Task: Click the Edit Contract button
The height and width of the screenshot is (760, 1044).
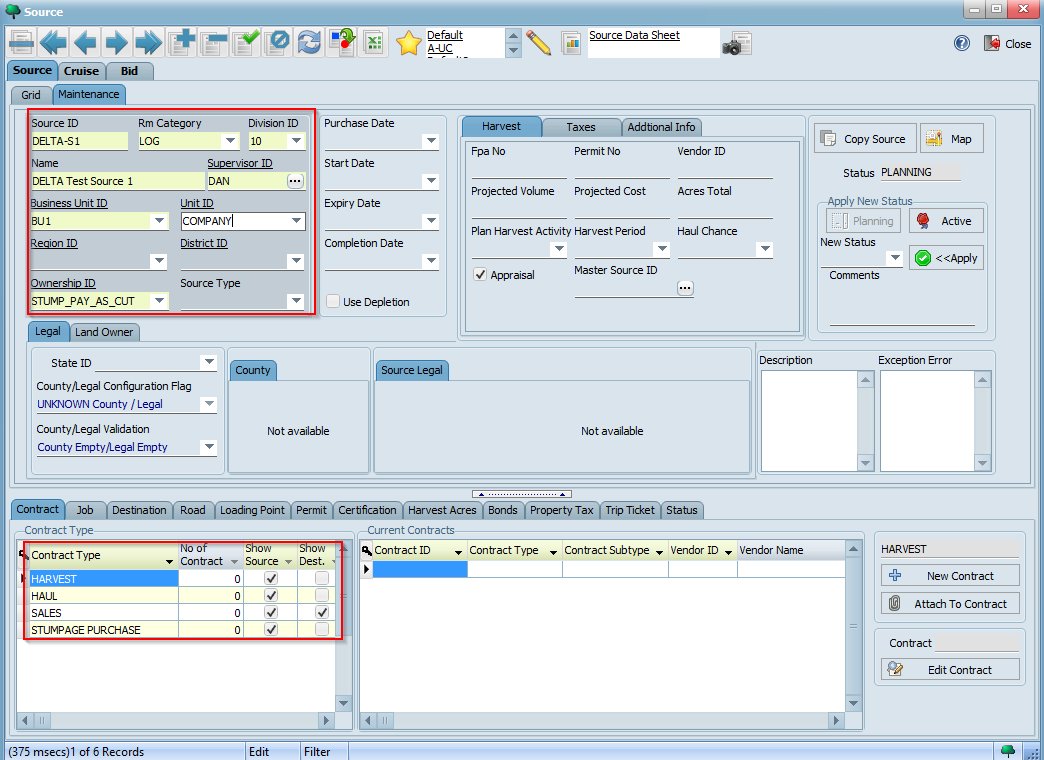Action: 950,669
